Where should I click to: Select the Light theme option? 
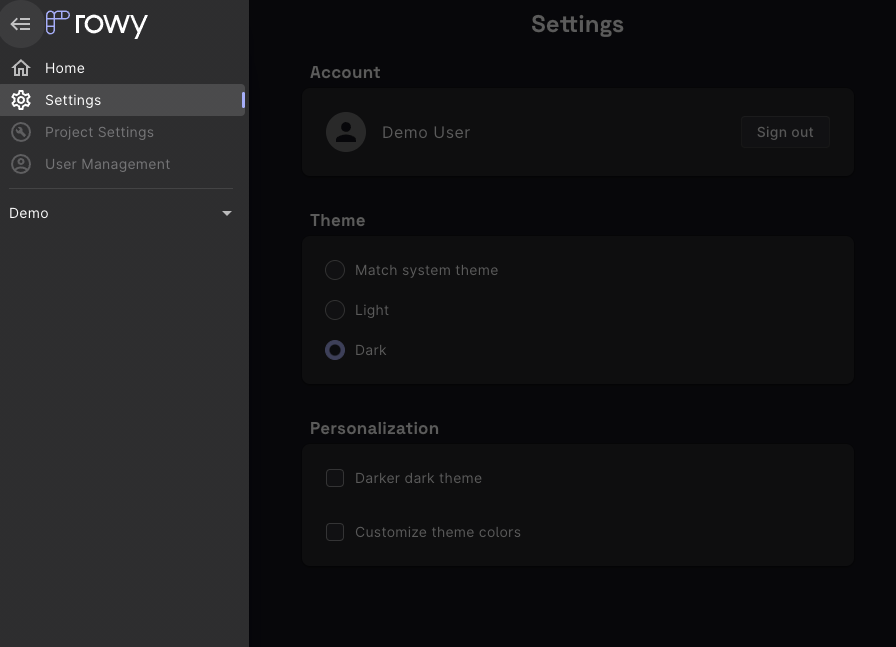click(x=335, y=310)
